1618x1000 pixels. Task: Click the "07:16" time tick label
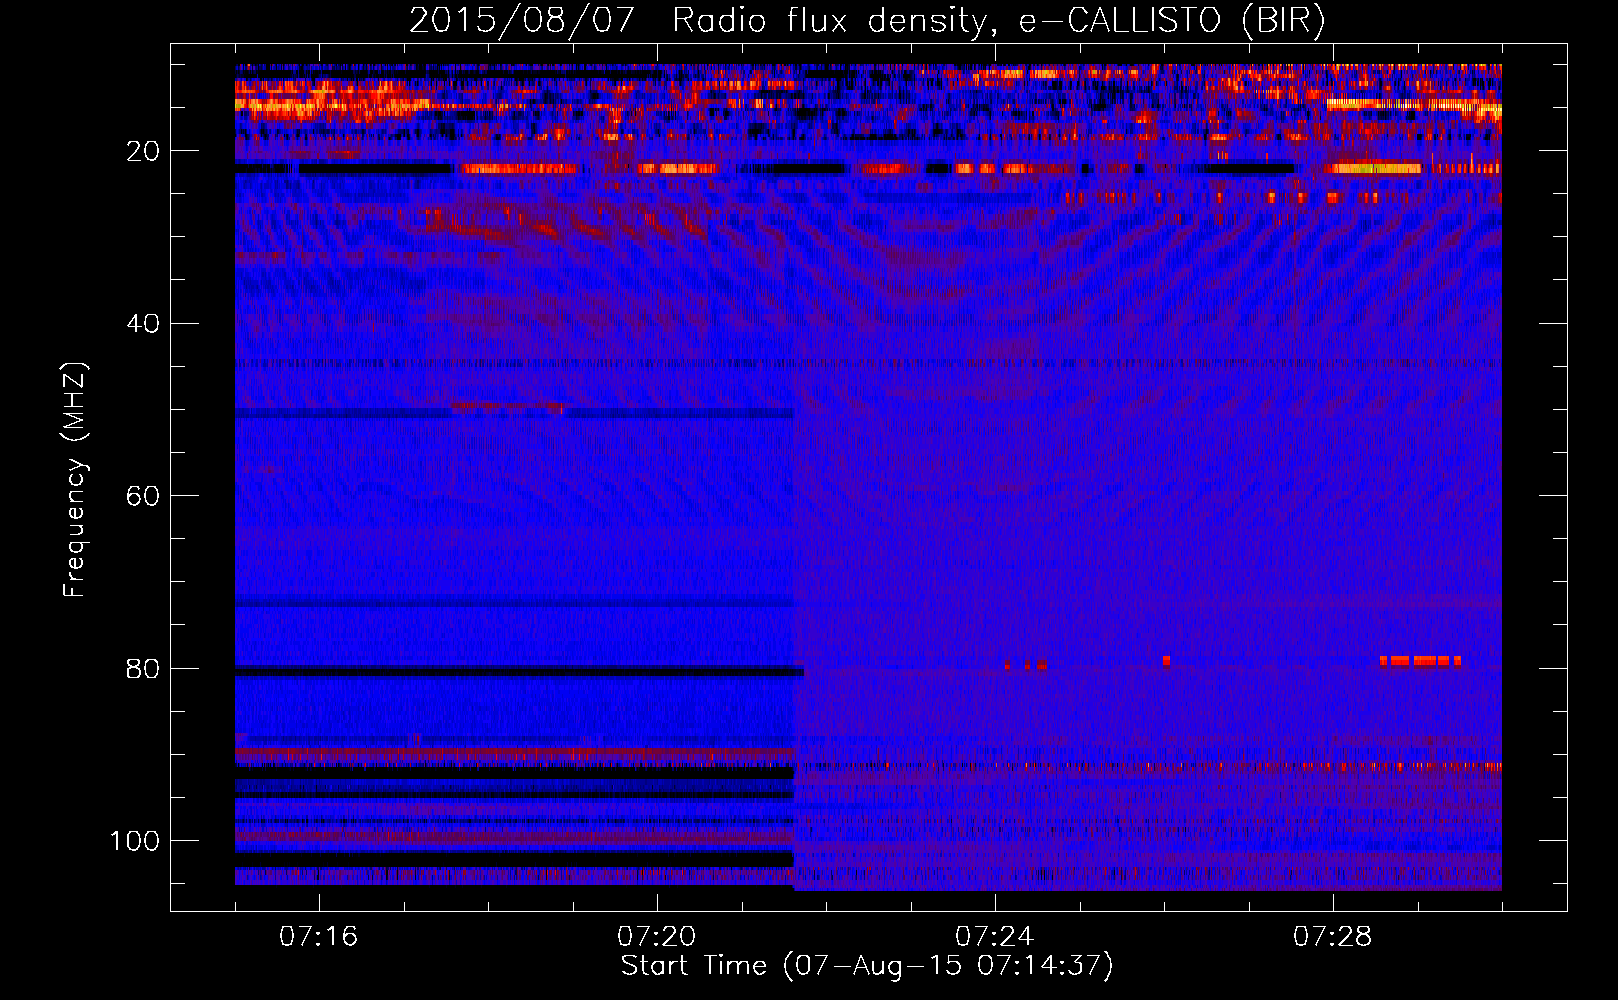(318, 937)
